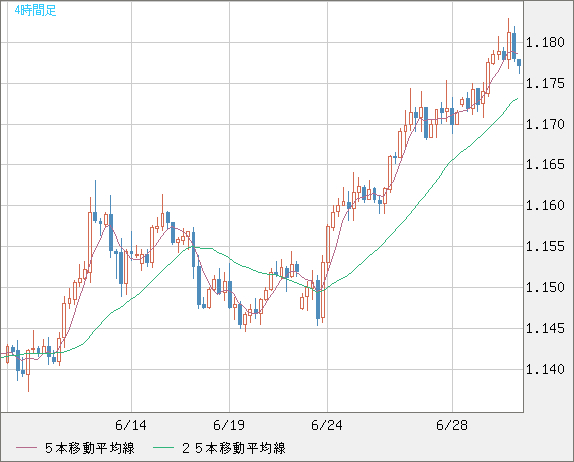Click the 25本移動平均線 legend text
Image resolution: width=574 pixels, height=462 pixels.
tap(234, 448)
